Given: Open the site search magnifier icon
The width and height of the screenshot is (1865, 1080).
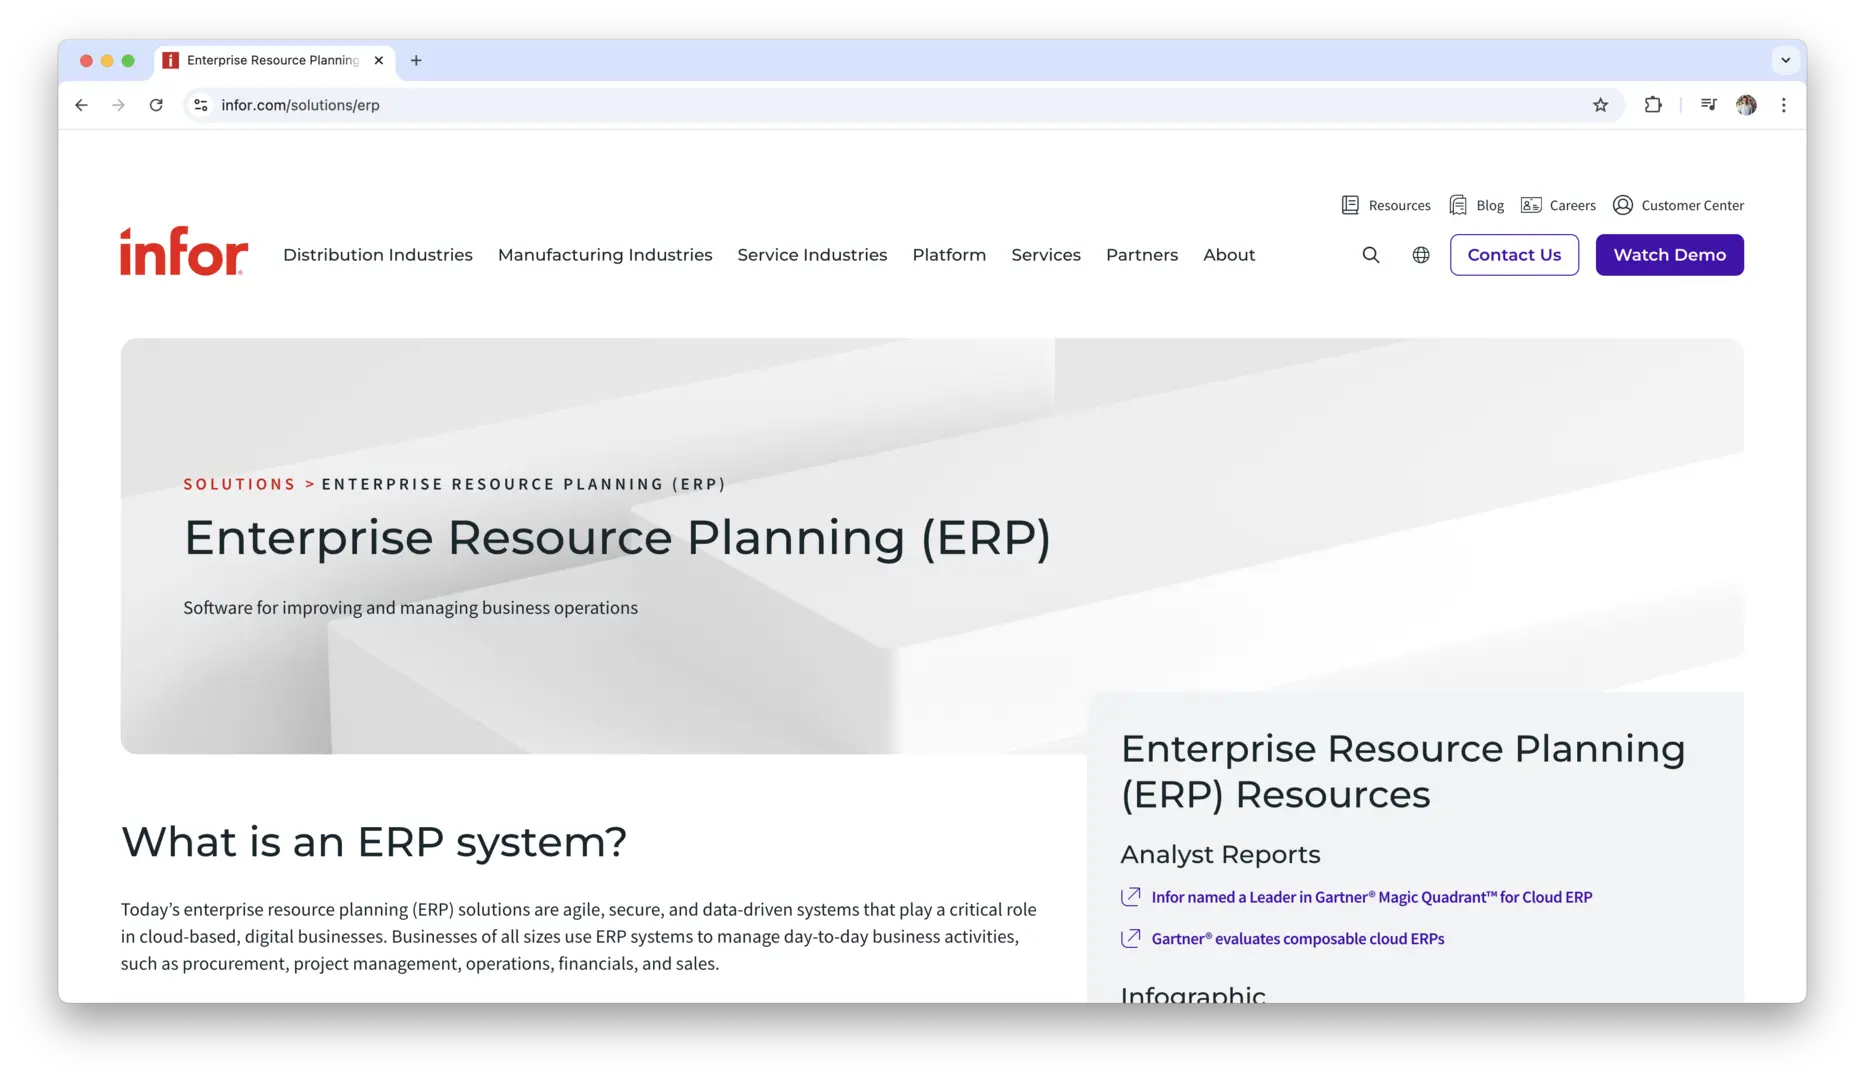Looking at the screenshot, I should 1371,255.
